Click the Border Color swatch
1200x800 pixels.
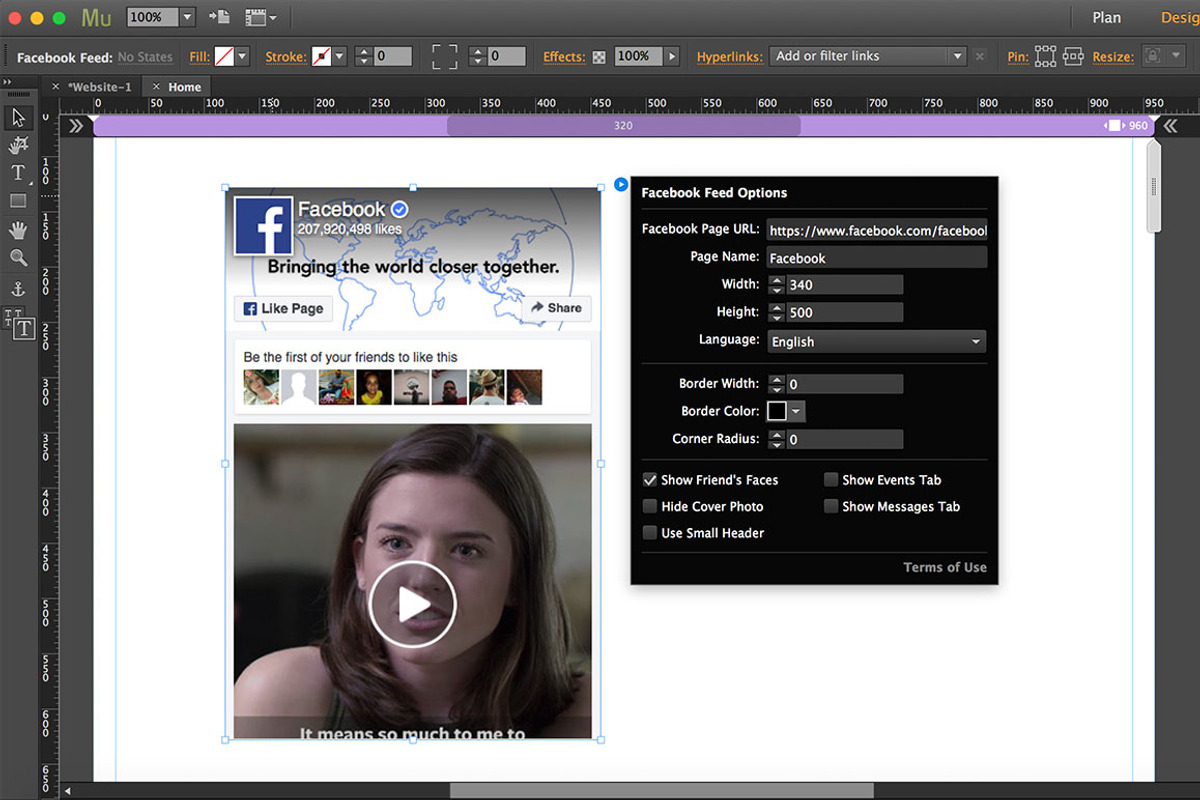pos(777,411)
